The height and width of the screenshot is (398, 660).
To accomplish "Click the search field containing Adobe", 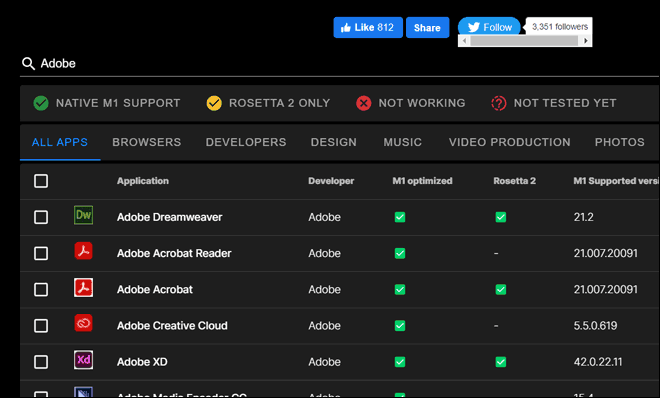I will pos(339,64).
